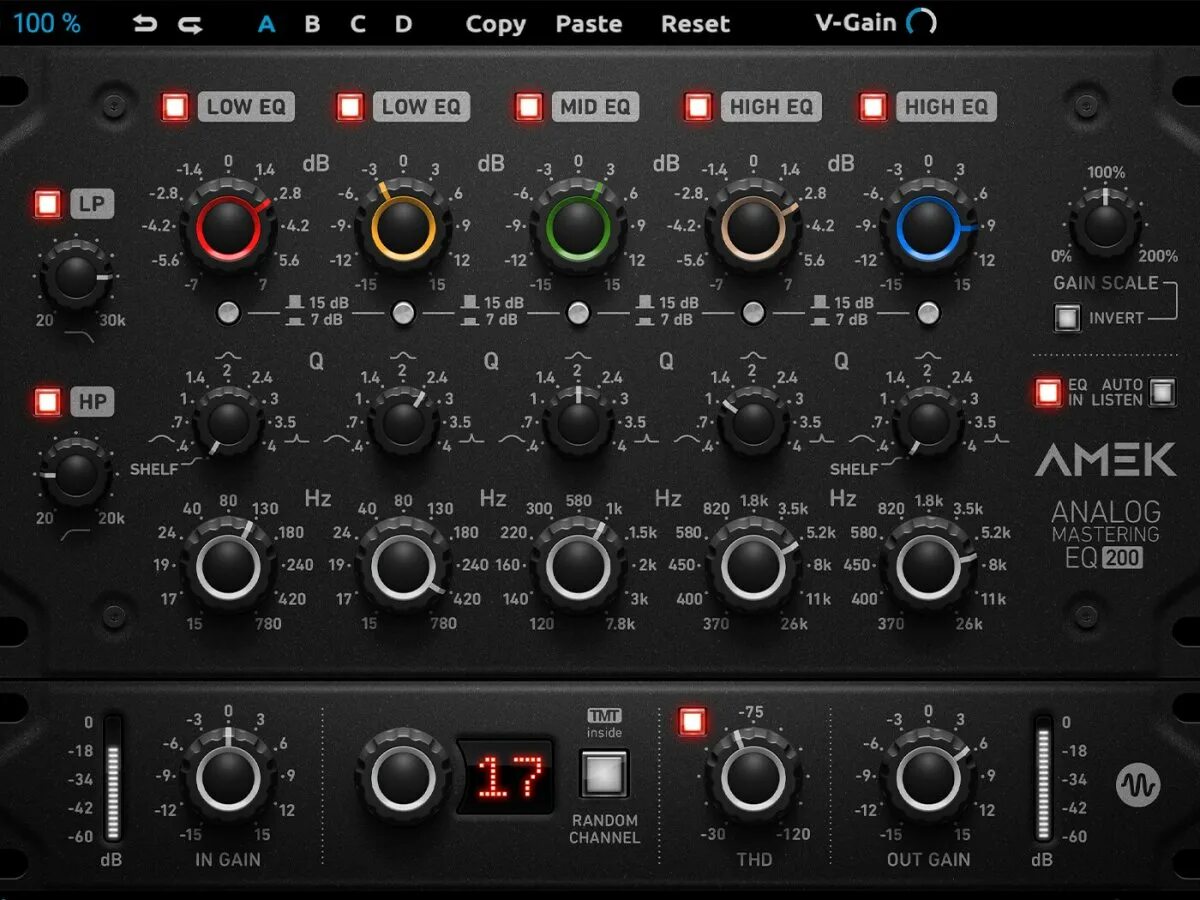Click the red low band gain knob
1200x900 pixels.
pyautogui.click(x=228, y=228)
